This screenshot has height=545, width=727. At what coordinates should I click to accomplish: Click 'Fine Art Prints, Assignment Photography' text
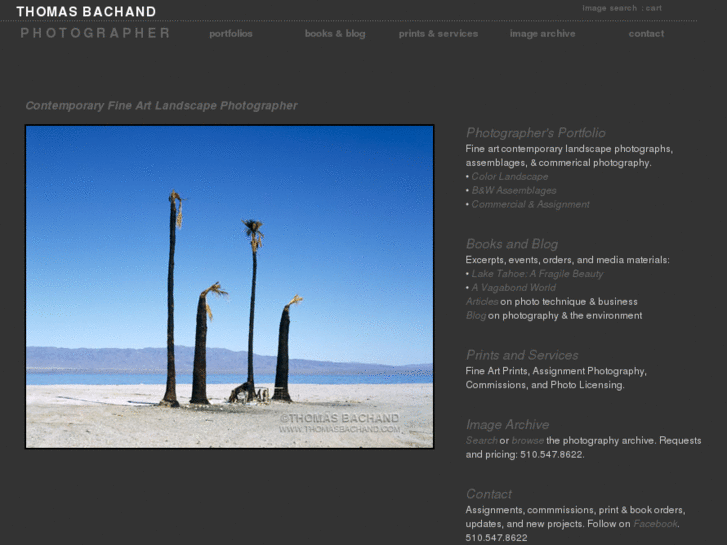pos(556,371)
